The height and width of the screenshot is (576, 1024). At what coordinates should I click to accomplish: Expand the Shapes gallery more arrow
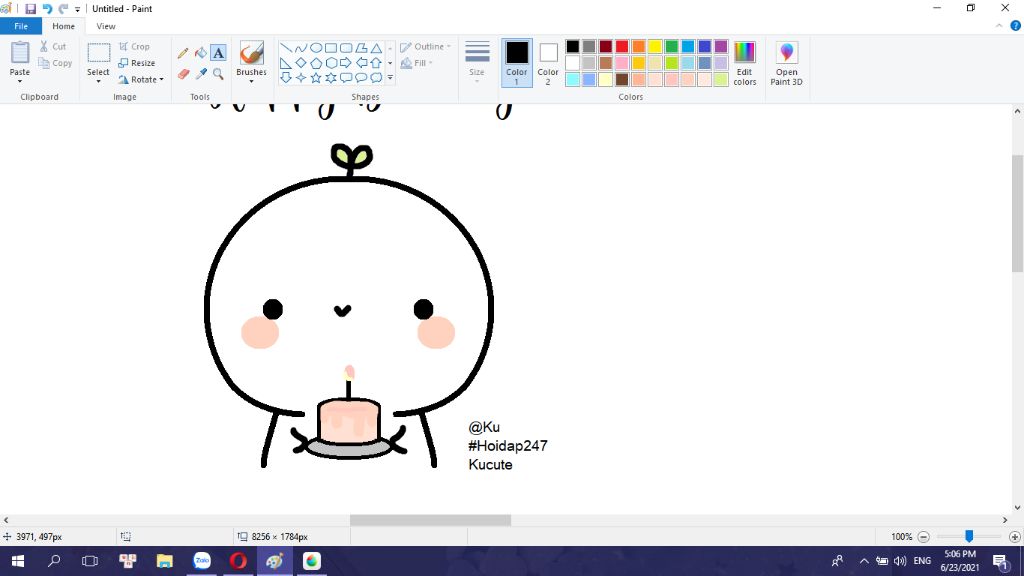click(390, 78)
